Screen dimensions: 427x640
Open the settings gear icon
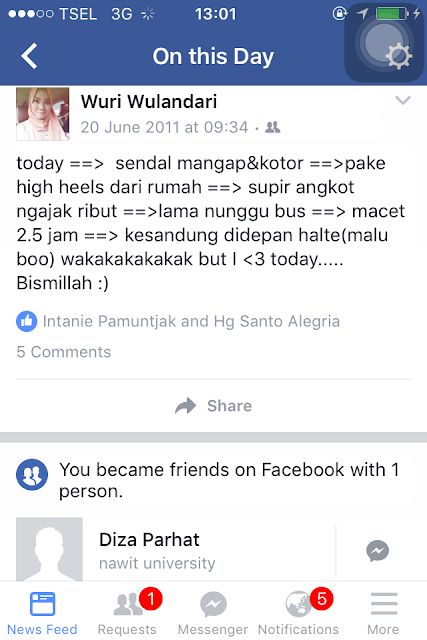pos(399,56)
